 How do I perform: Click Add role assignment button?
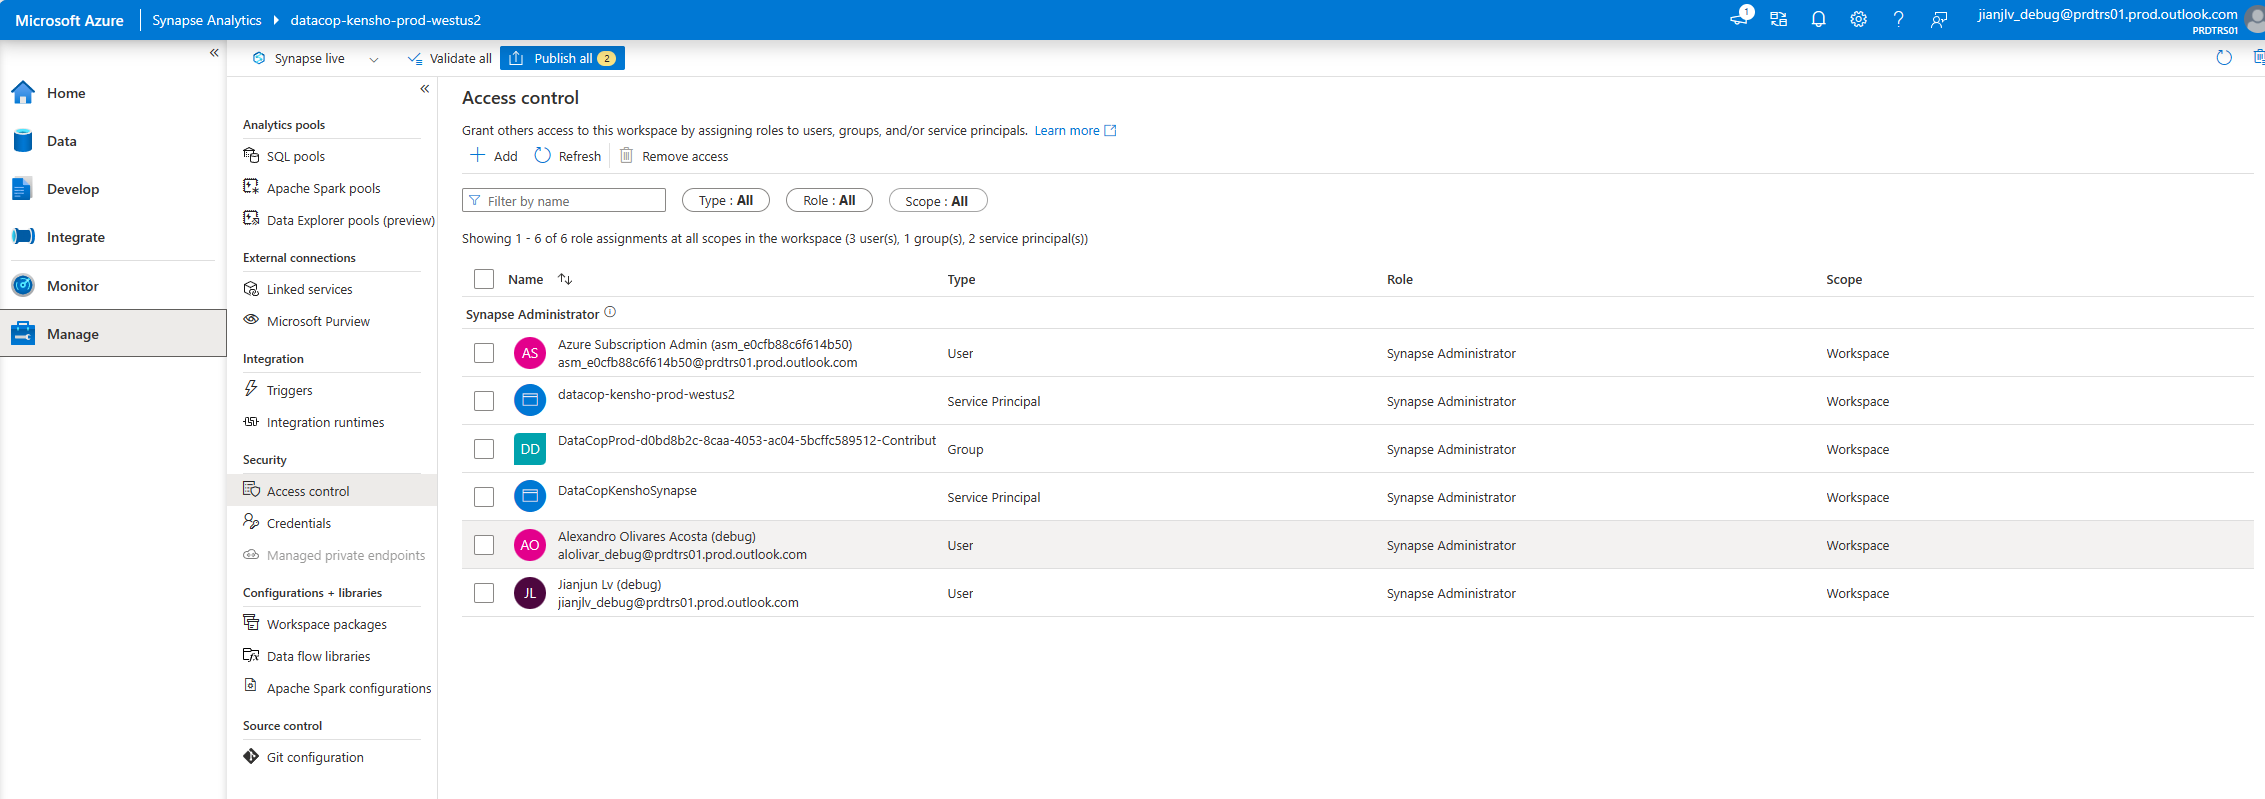tap(494, 156)
